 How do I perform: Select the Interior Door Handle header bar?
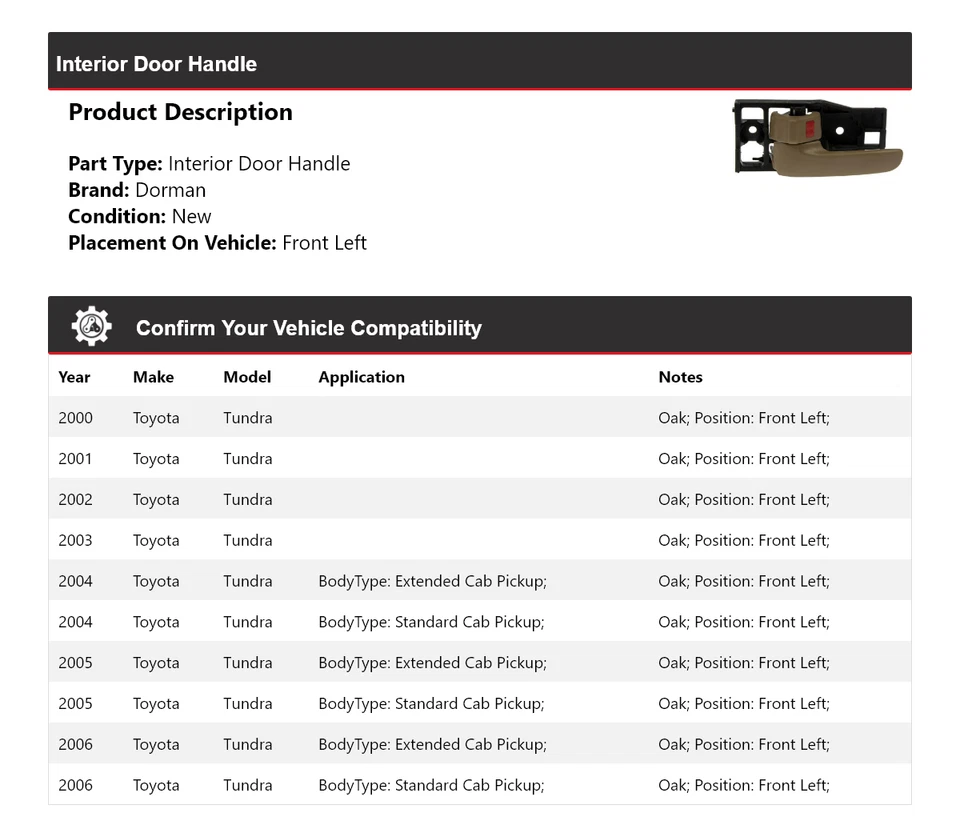coord(480,61)
